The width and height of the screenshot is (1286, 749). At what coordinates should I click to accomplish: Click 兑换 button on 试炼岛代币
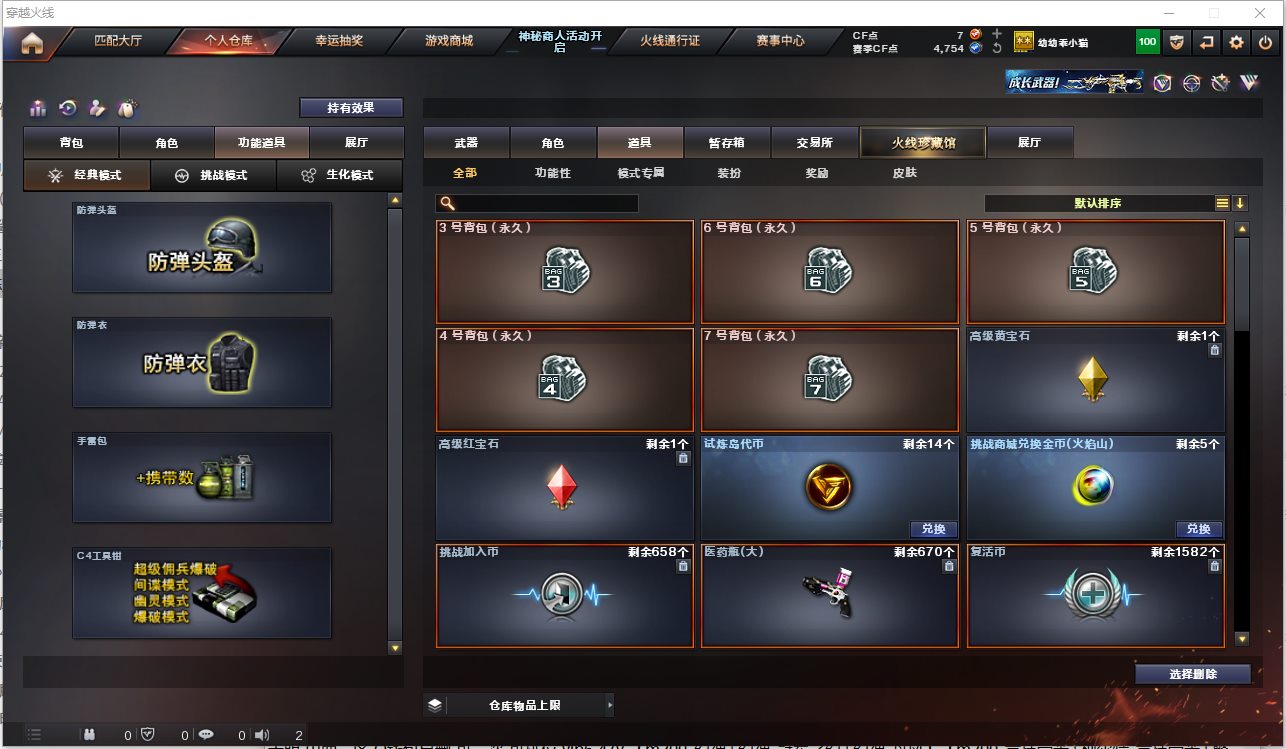pos(934,529)
